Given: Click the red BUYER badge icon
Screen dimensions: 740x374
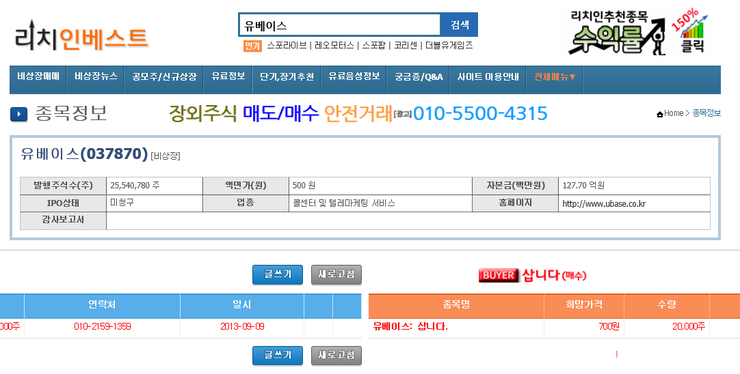Looking at the screenshot, I should click(x=498, y=275).
